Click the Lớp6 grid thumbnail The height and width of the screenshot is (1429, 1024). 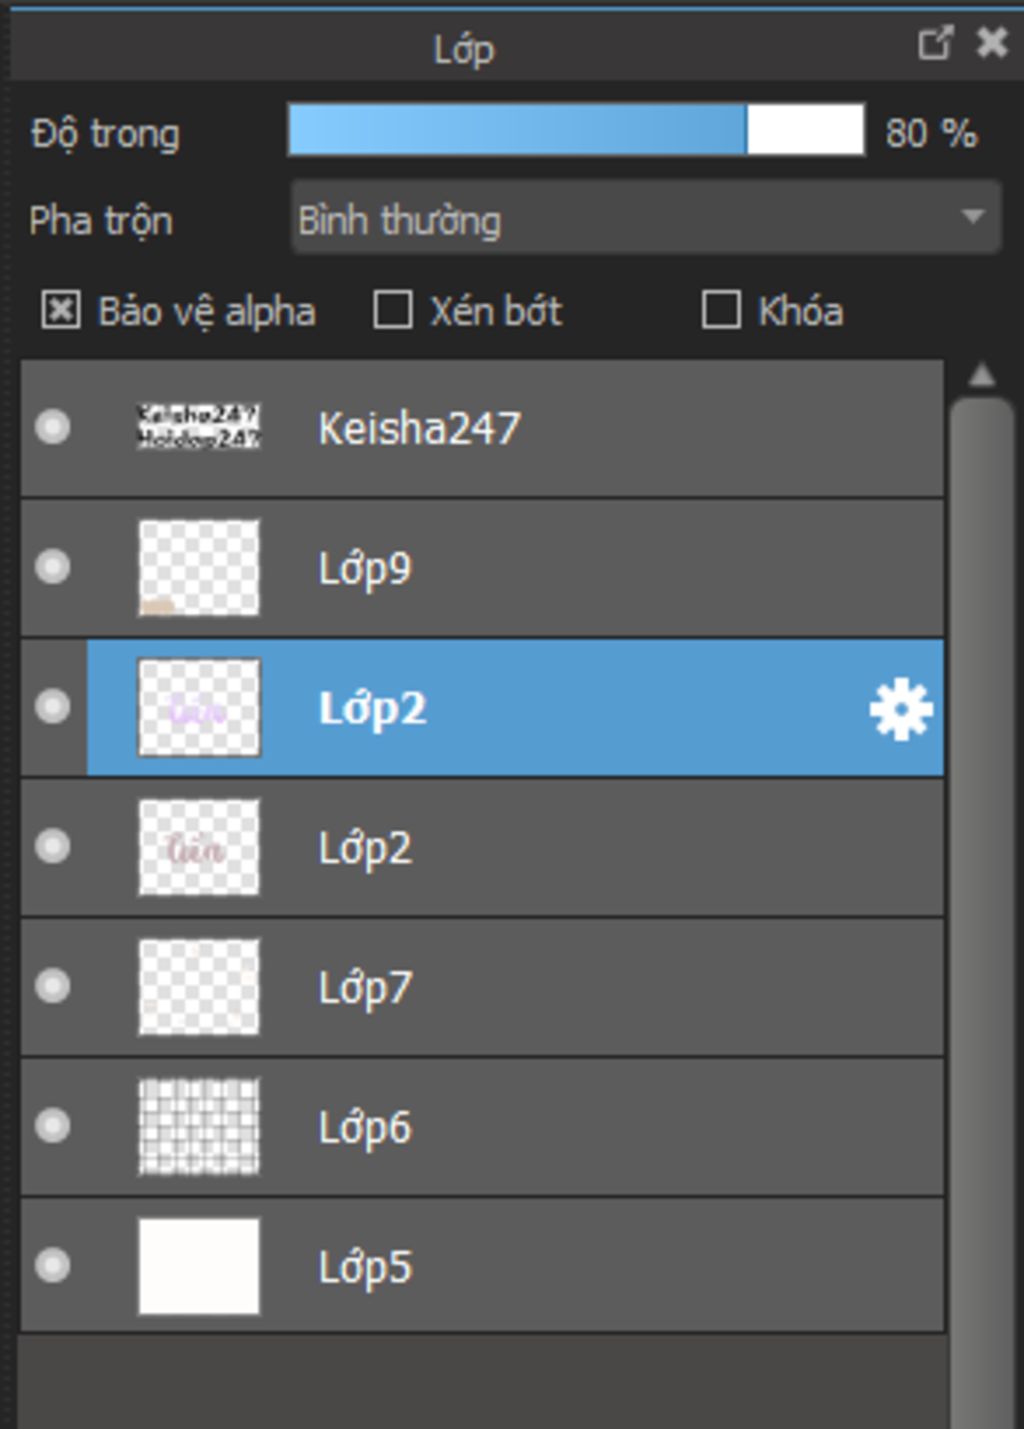tap(199, 1126)
